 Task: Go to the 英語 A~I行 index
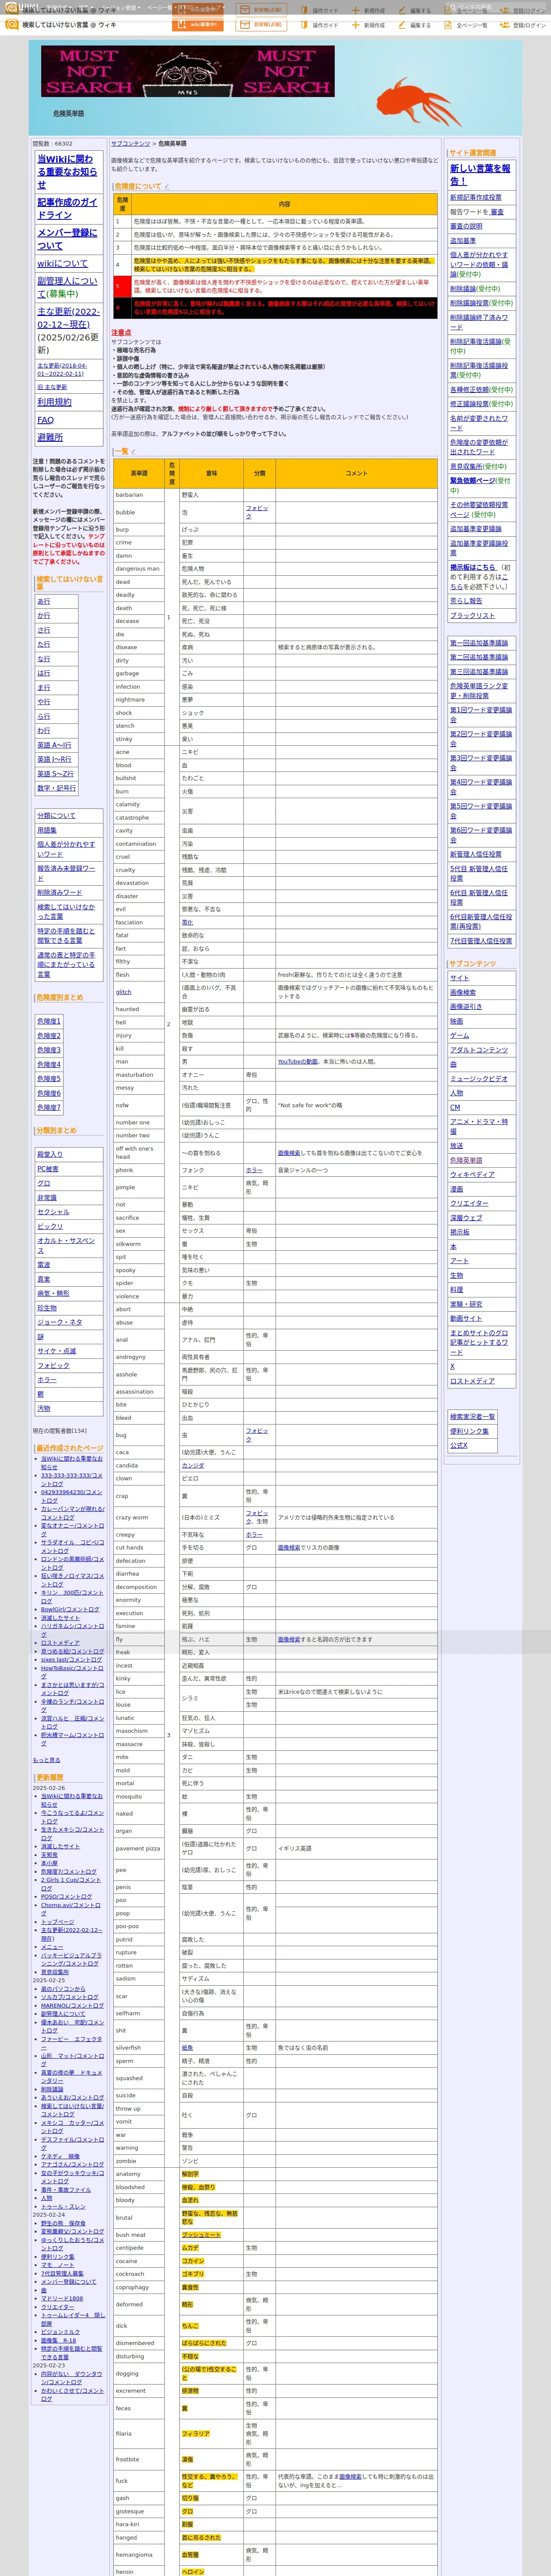54,745
